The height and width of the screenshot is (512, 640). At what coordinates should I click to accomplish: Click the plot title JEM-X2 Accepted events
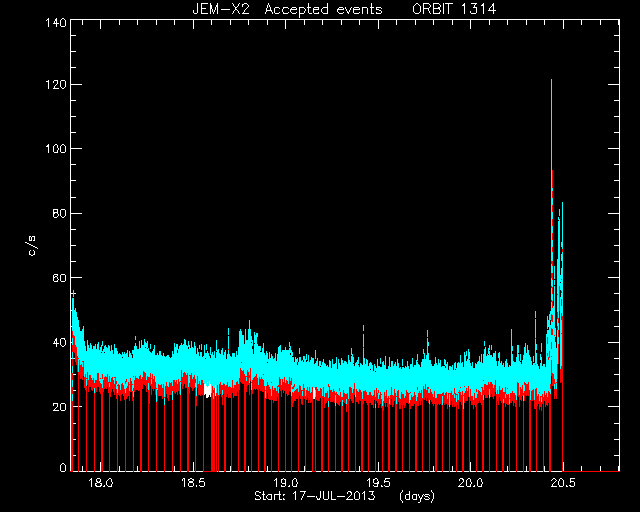287,9
